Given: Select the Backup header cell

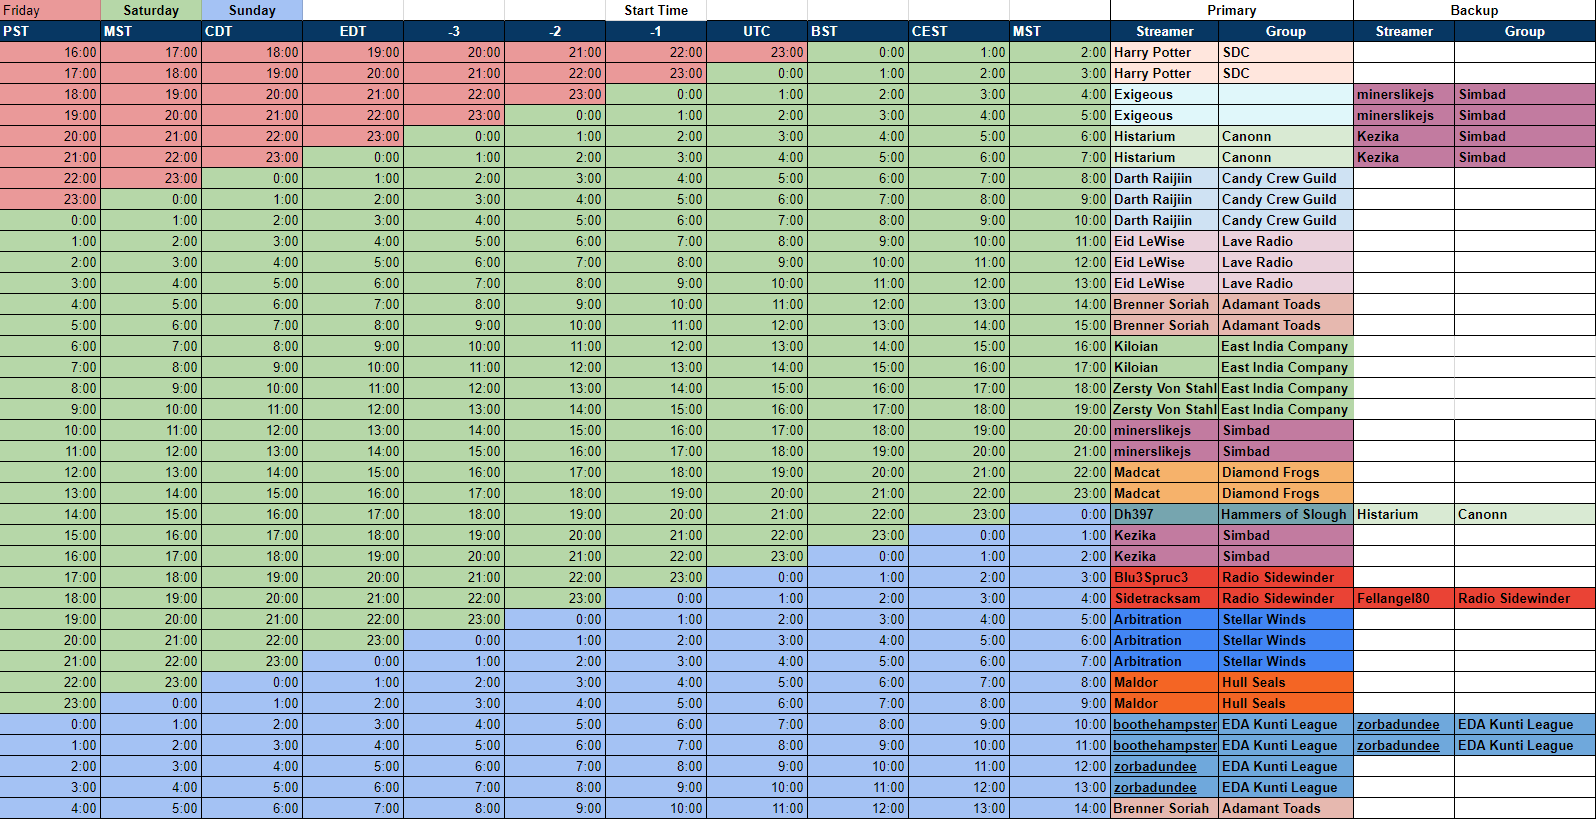Looking at the screenshot, I should point(1474,10).
